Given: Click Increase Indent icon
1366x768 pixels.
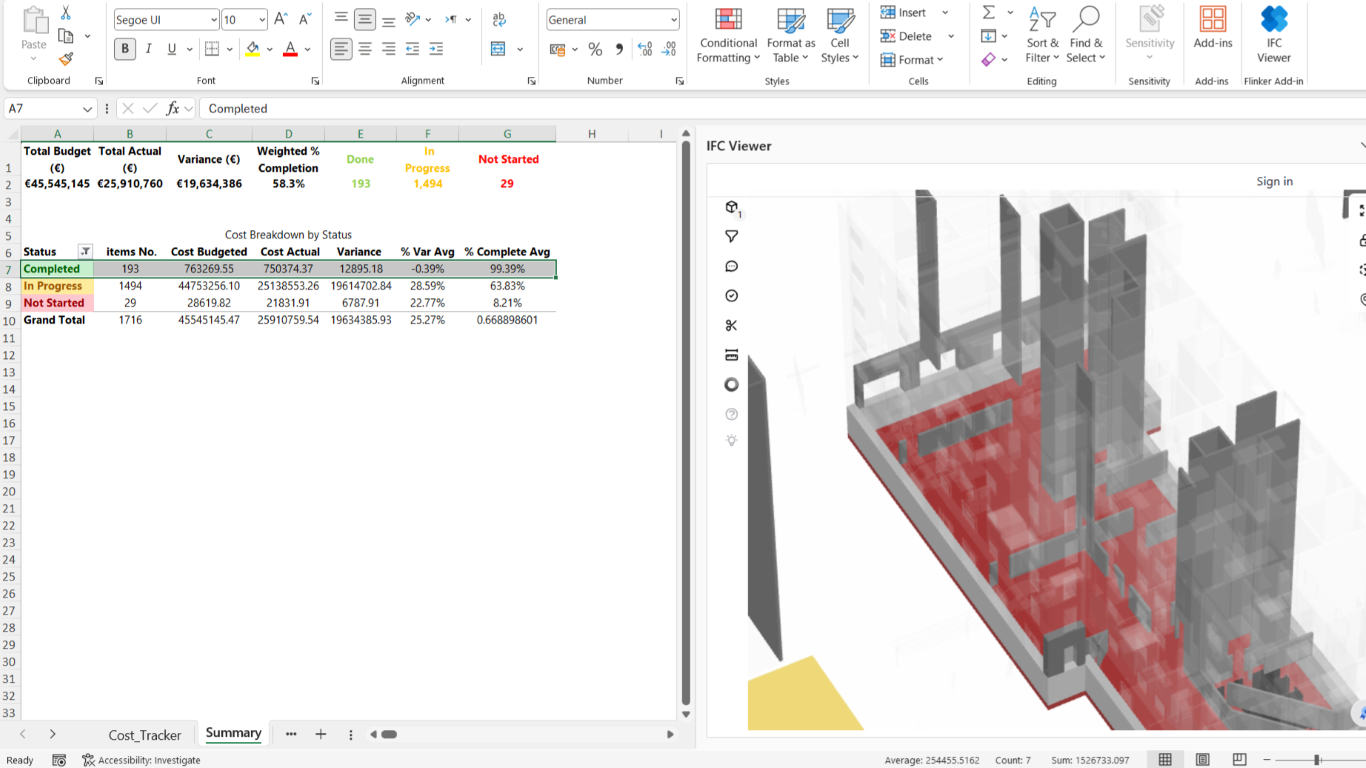Looking at the screenshot, I should pyautogui.click(x=436, y=49).
